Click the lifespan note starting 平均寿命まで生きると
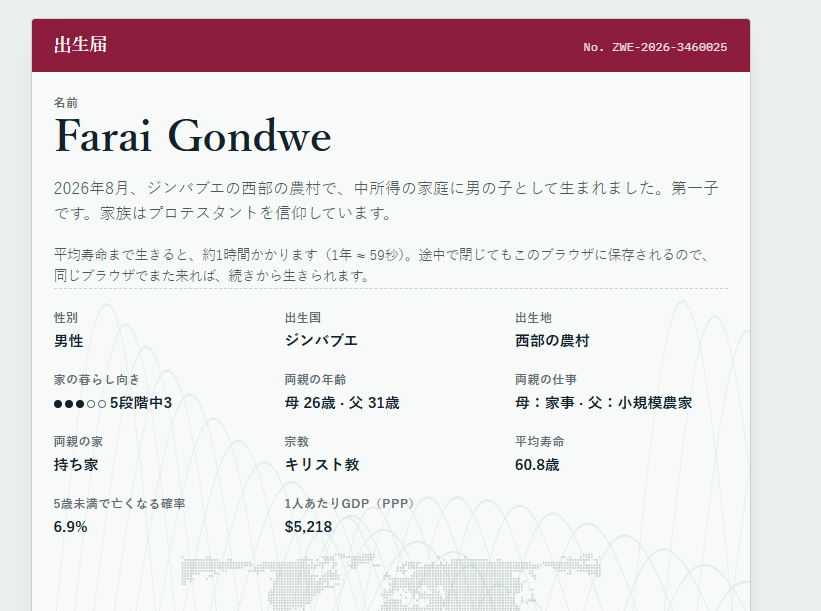The height and width of the screenshot is (611, 821). coord(382,265)
